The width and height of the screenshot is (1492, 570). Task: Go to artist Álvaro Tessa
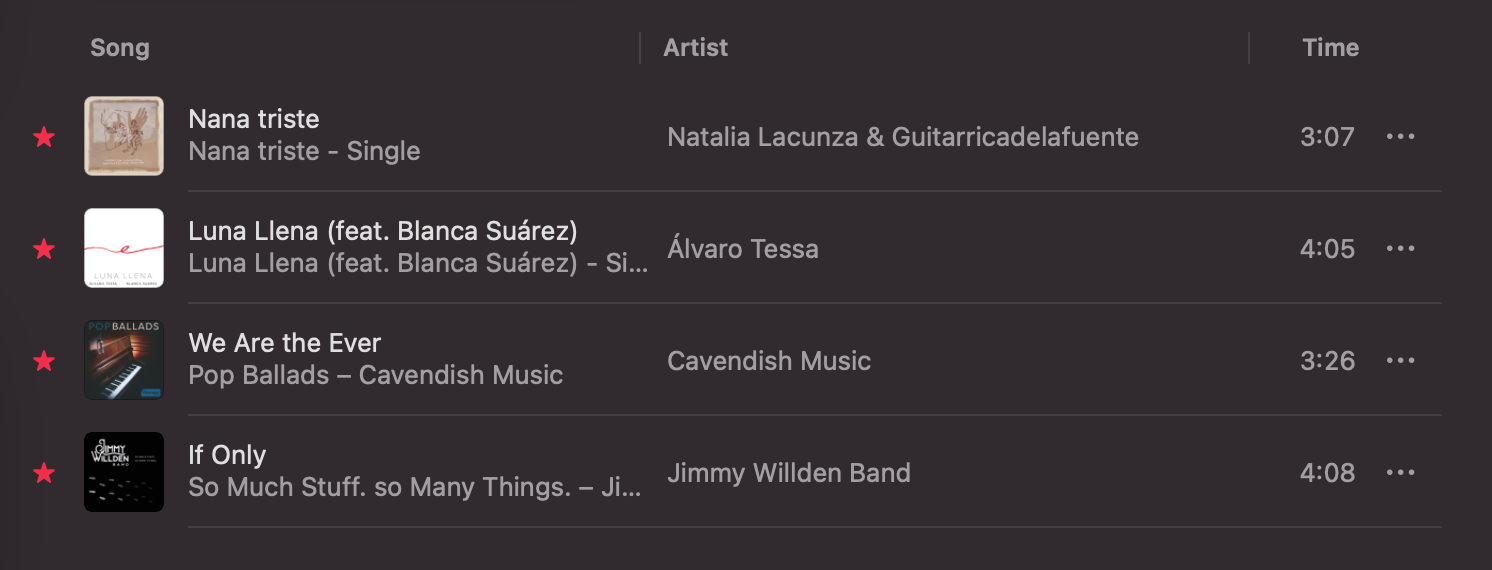[742, 249]
